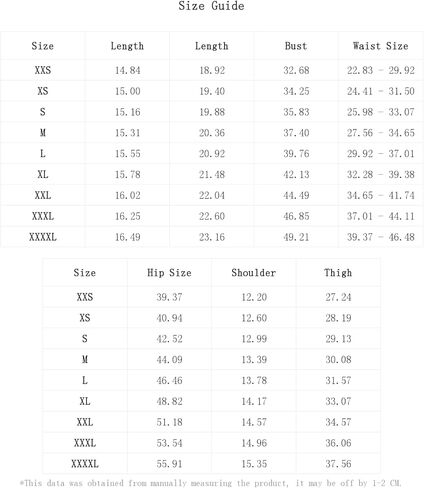Screen dimensions: 424x488
Task: Select shoulder value 14.17
Action: click(254, 401)
